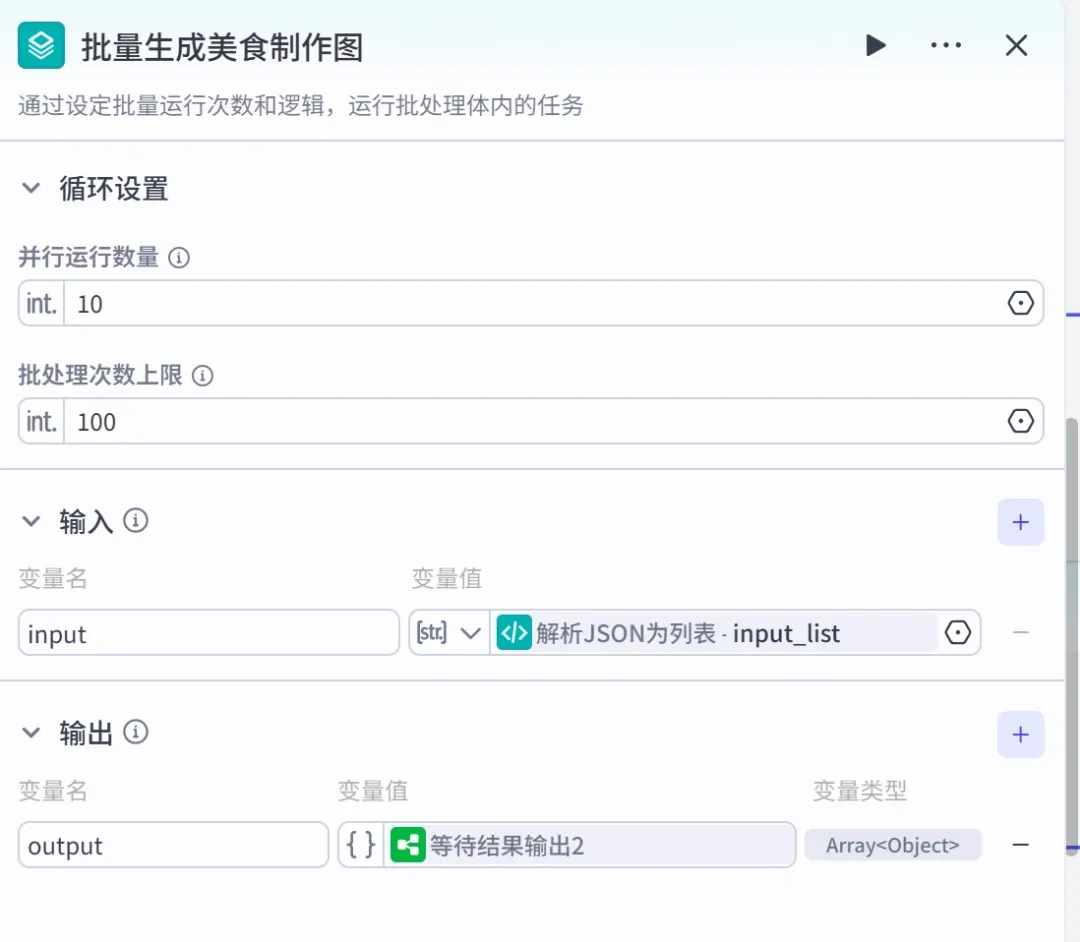This screenshot has width=1080, height=942.
Task: Show info tooltip for 批处理次数上限
Action: pos(202,375)
